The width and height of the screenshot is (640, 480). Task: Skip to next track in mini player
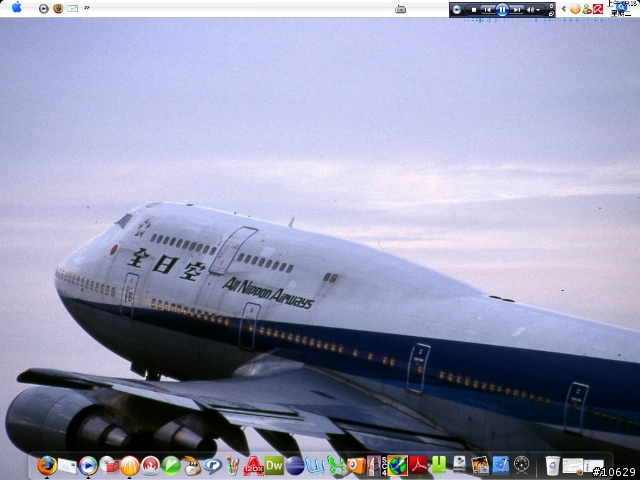[x=517, y=9]
